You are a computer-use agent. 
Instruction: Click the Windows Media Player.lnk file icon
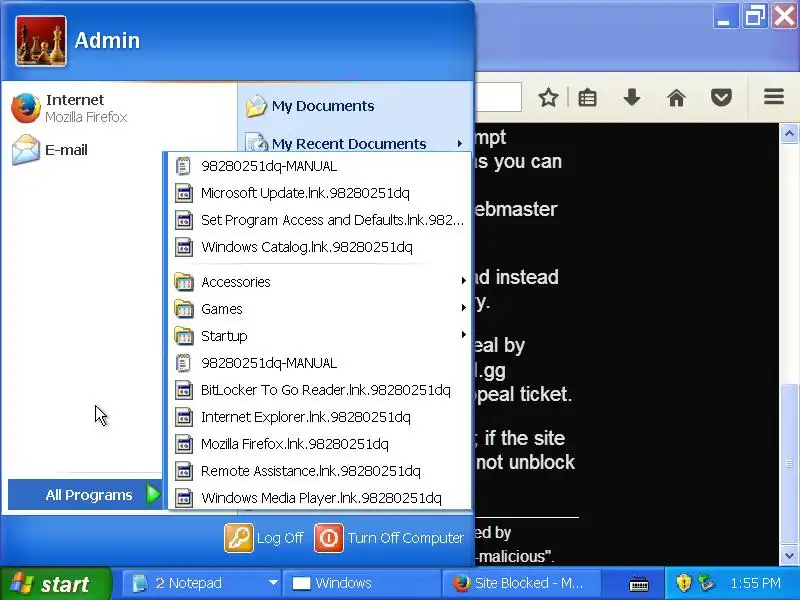pyautogui.click(x=184, y=498)
